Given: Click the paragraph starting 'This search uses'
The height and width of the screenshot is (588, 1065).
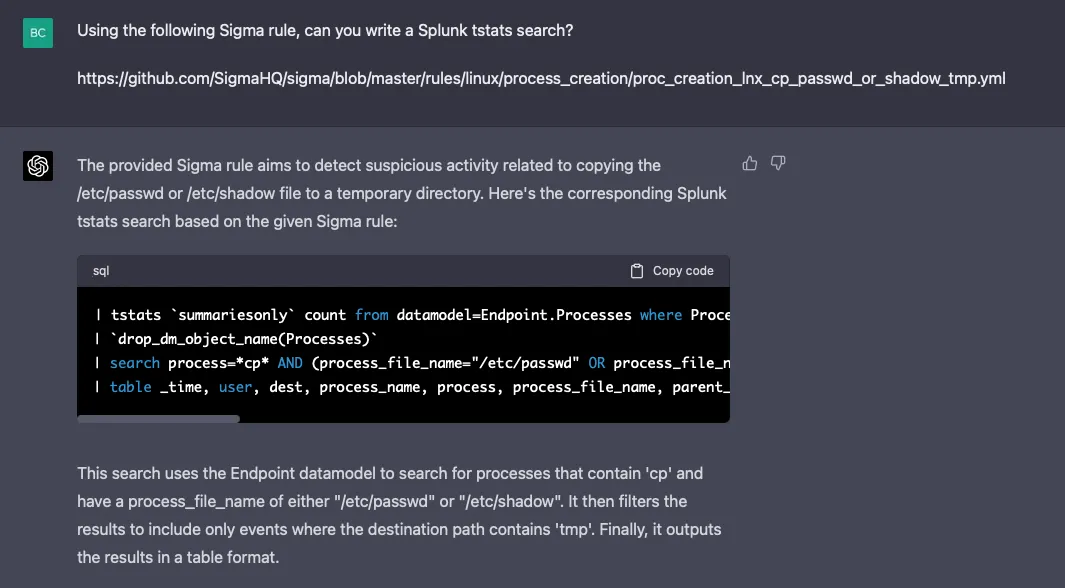Looking at the screenshot, I should coord(399,515).
